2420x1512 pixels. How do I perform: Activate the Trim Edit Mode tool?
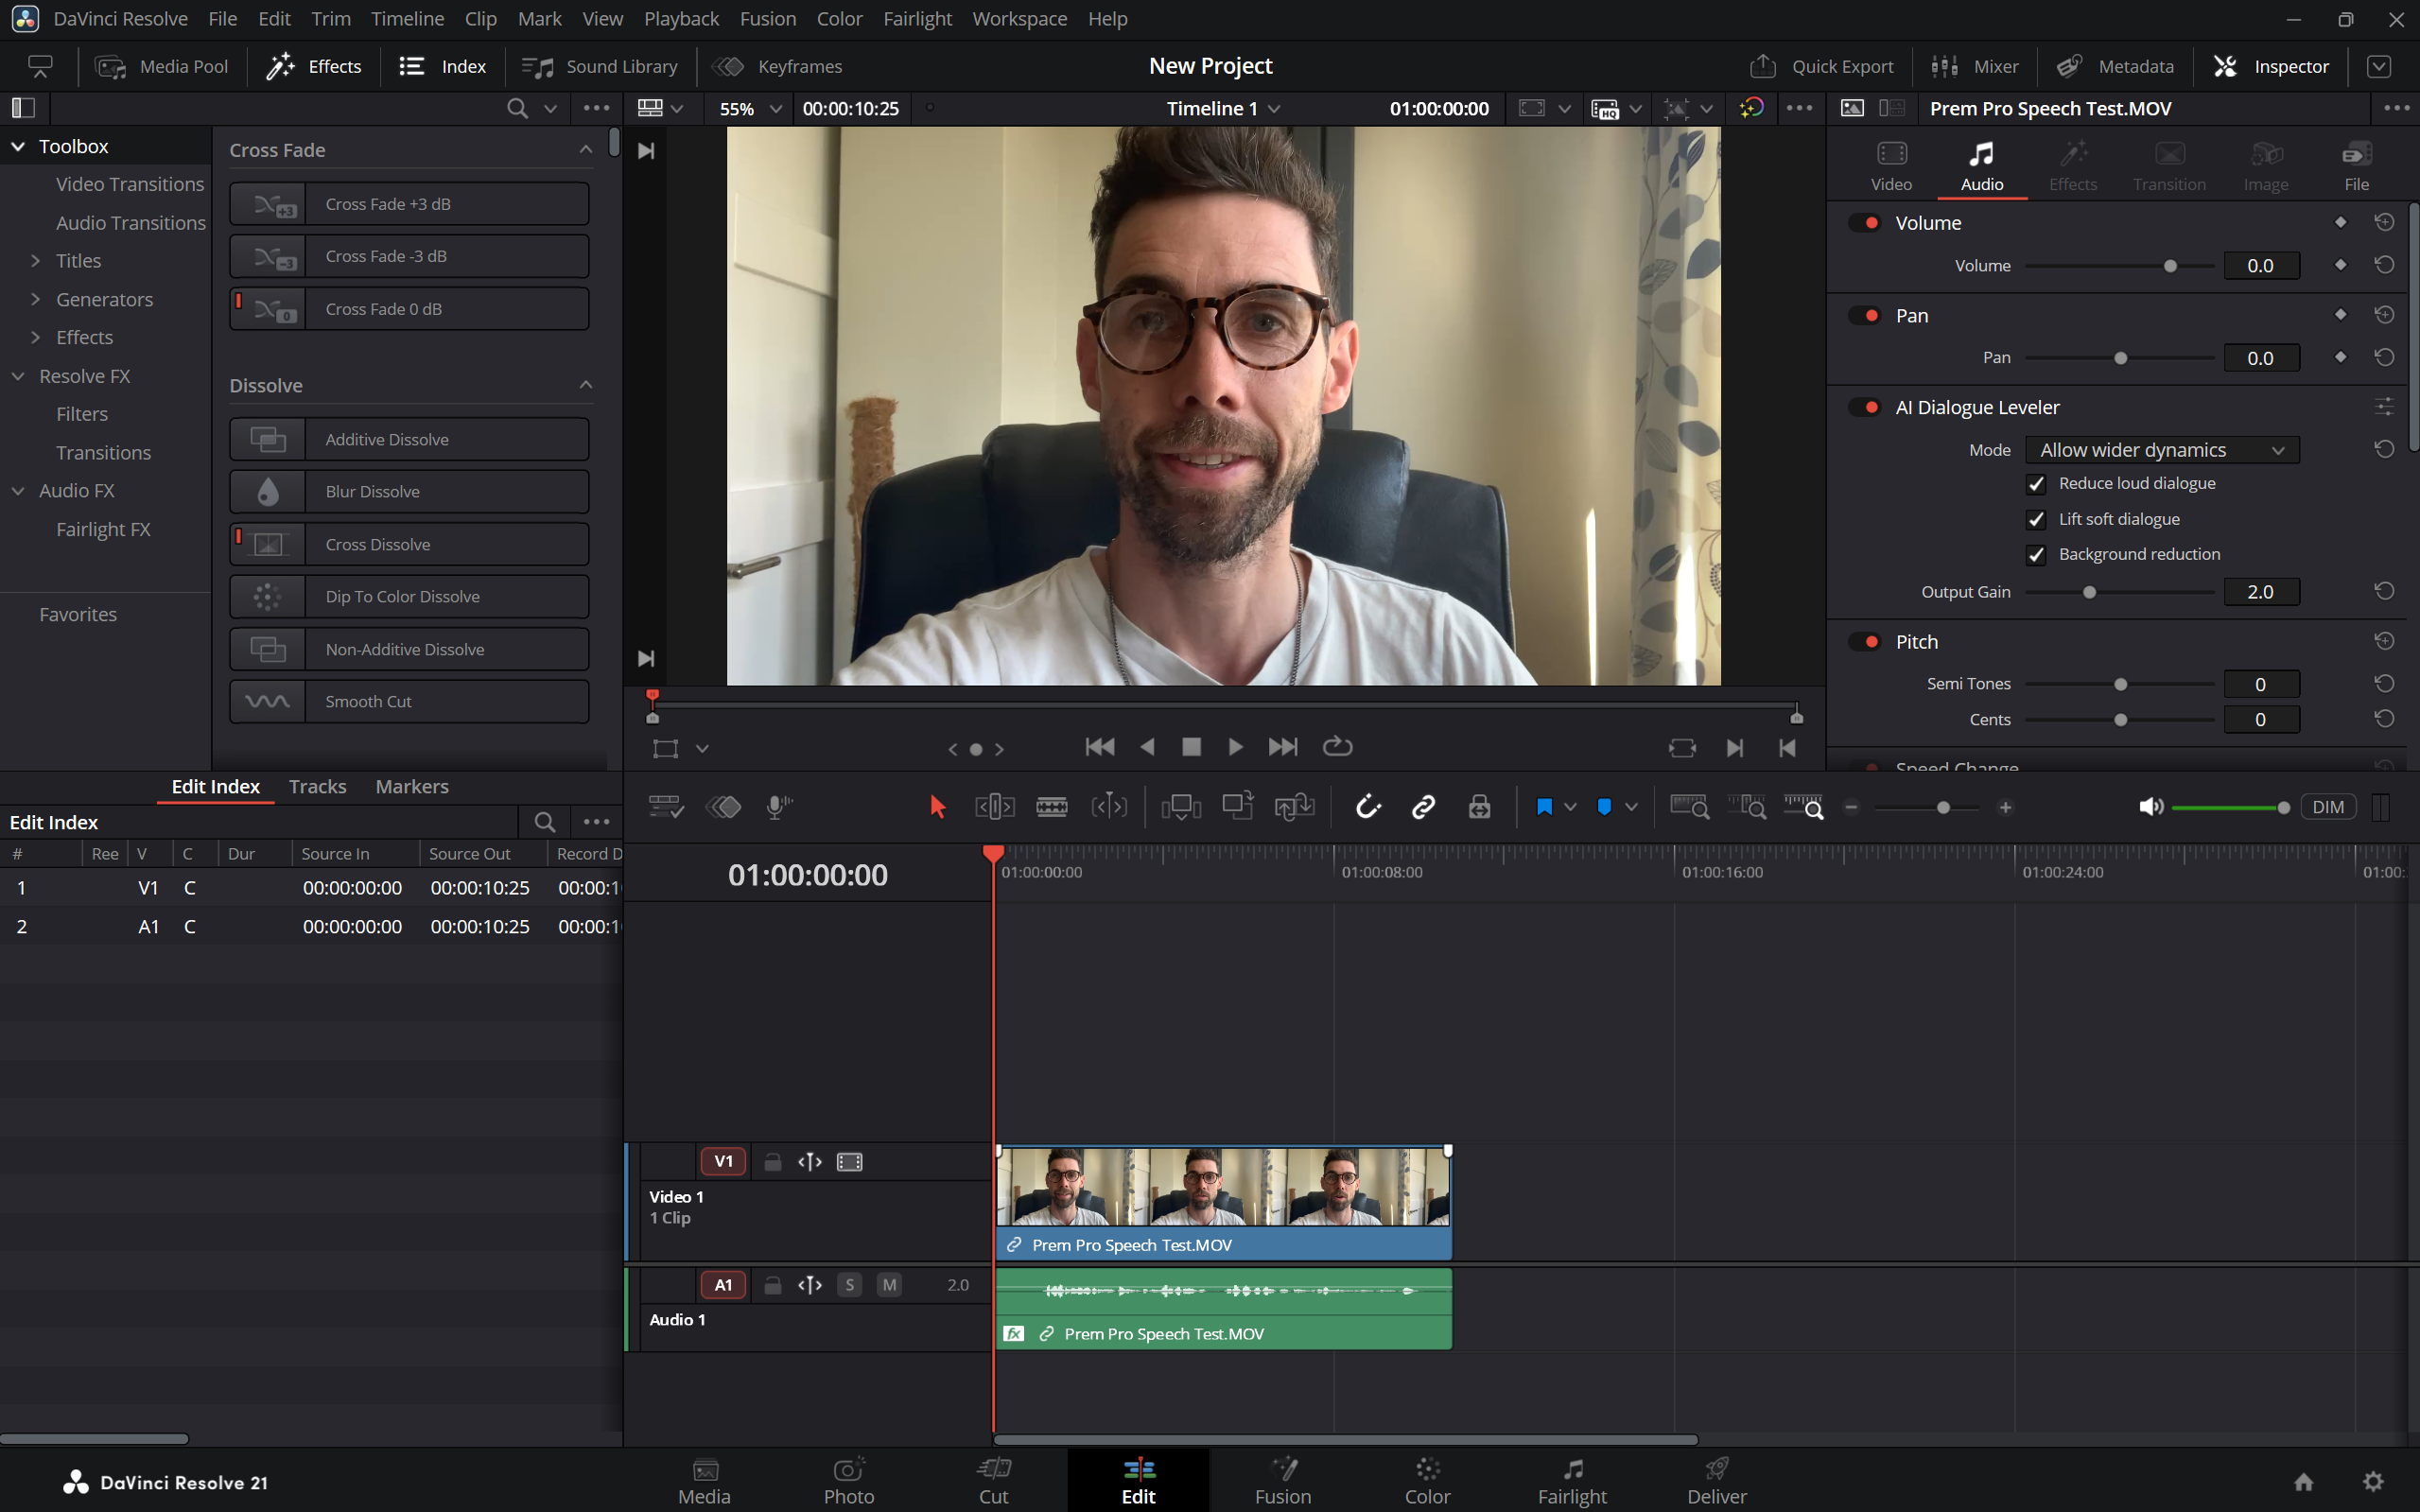[x=995, y=807]
